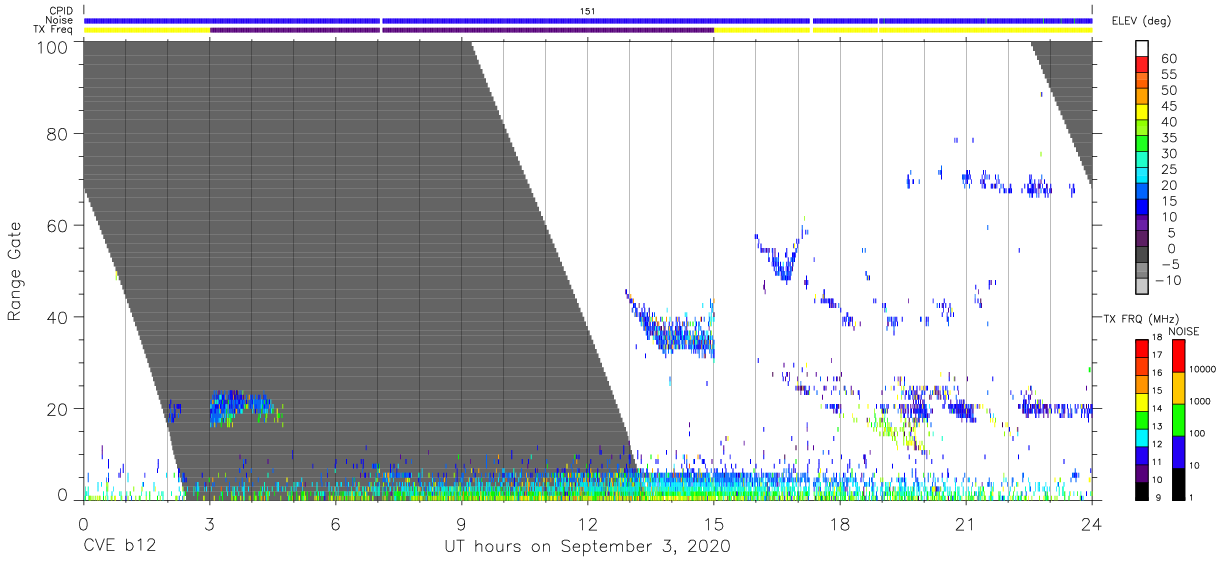This screenshot has width=1228, height=567.
Task: Click the green segment of noise color bar
Action: [x=1178, y=418]
